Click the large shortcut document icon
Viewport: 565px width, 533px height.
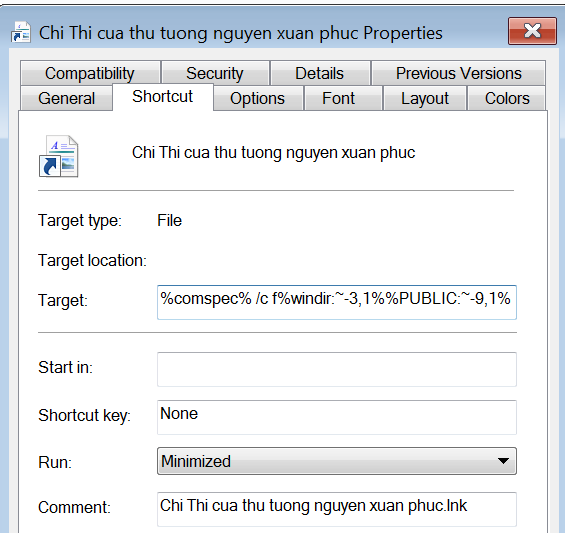[x=58, y=156]
